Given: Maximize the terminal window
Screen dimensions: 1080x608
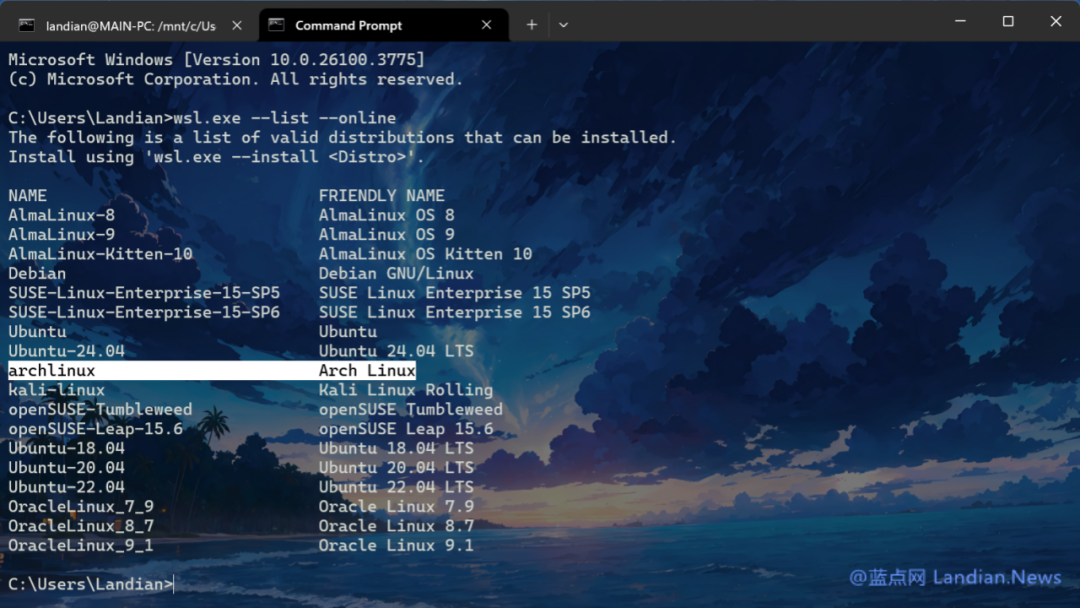Looking at the screenshot, I should pos(1008,21).
